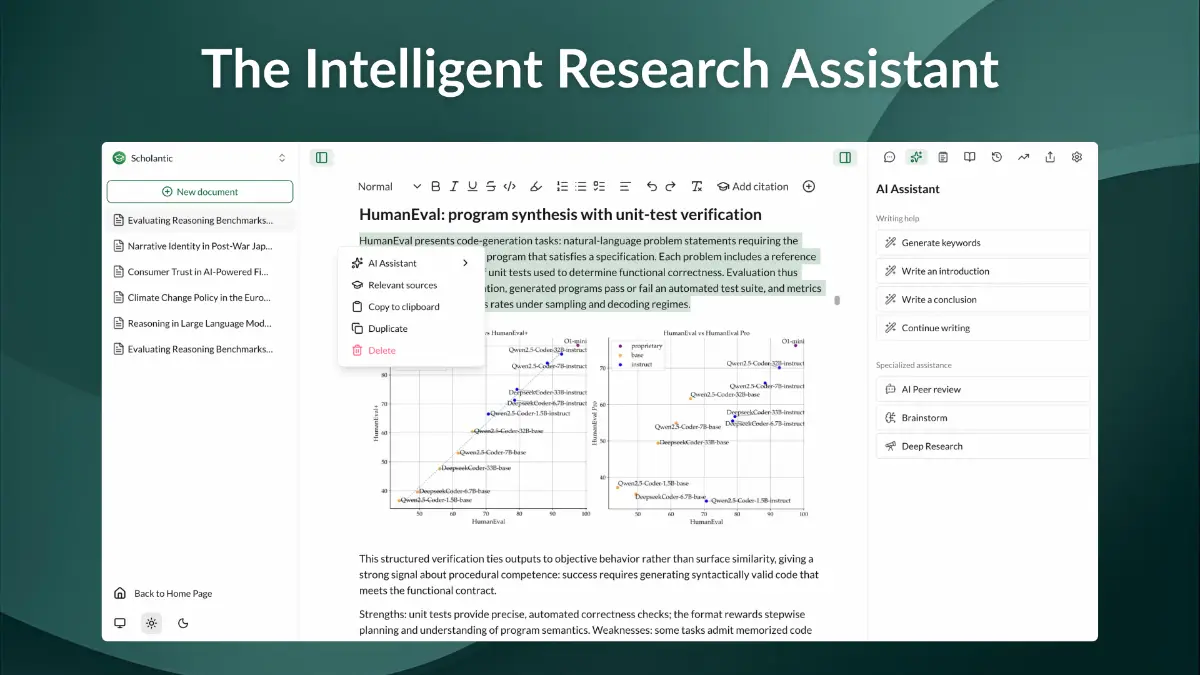Open the Normal text style dropdown
1200x675 pixels.
point(389,186)
